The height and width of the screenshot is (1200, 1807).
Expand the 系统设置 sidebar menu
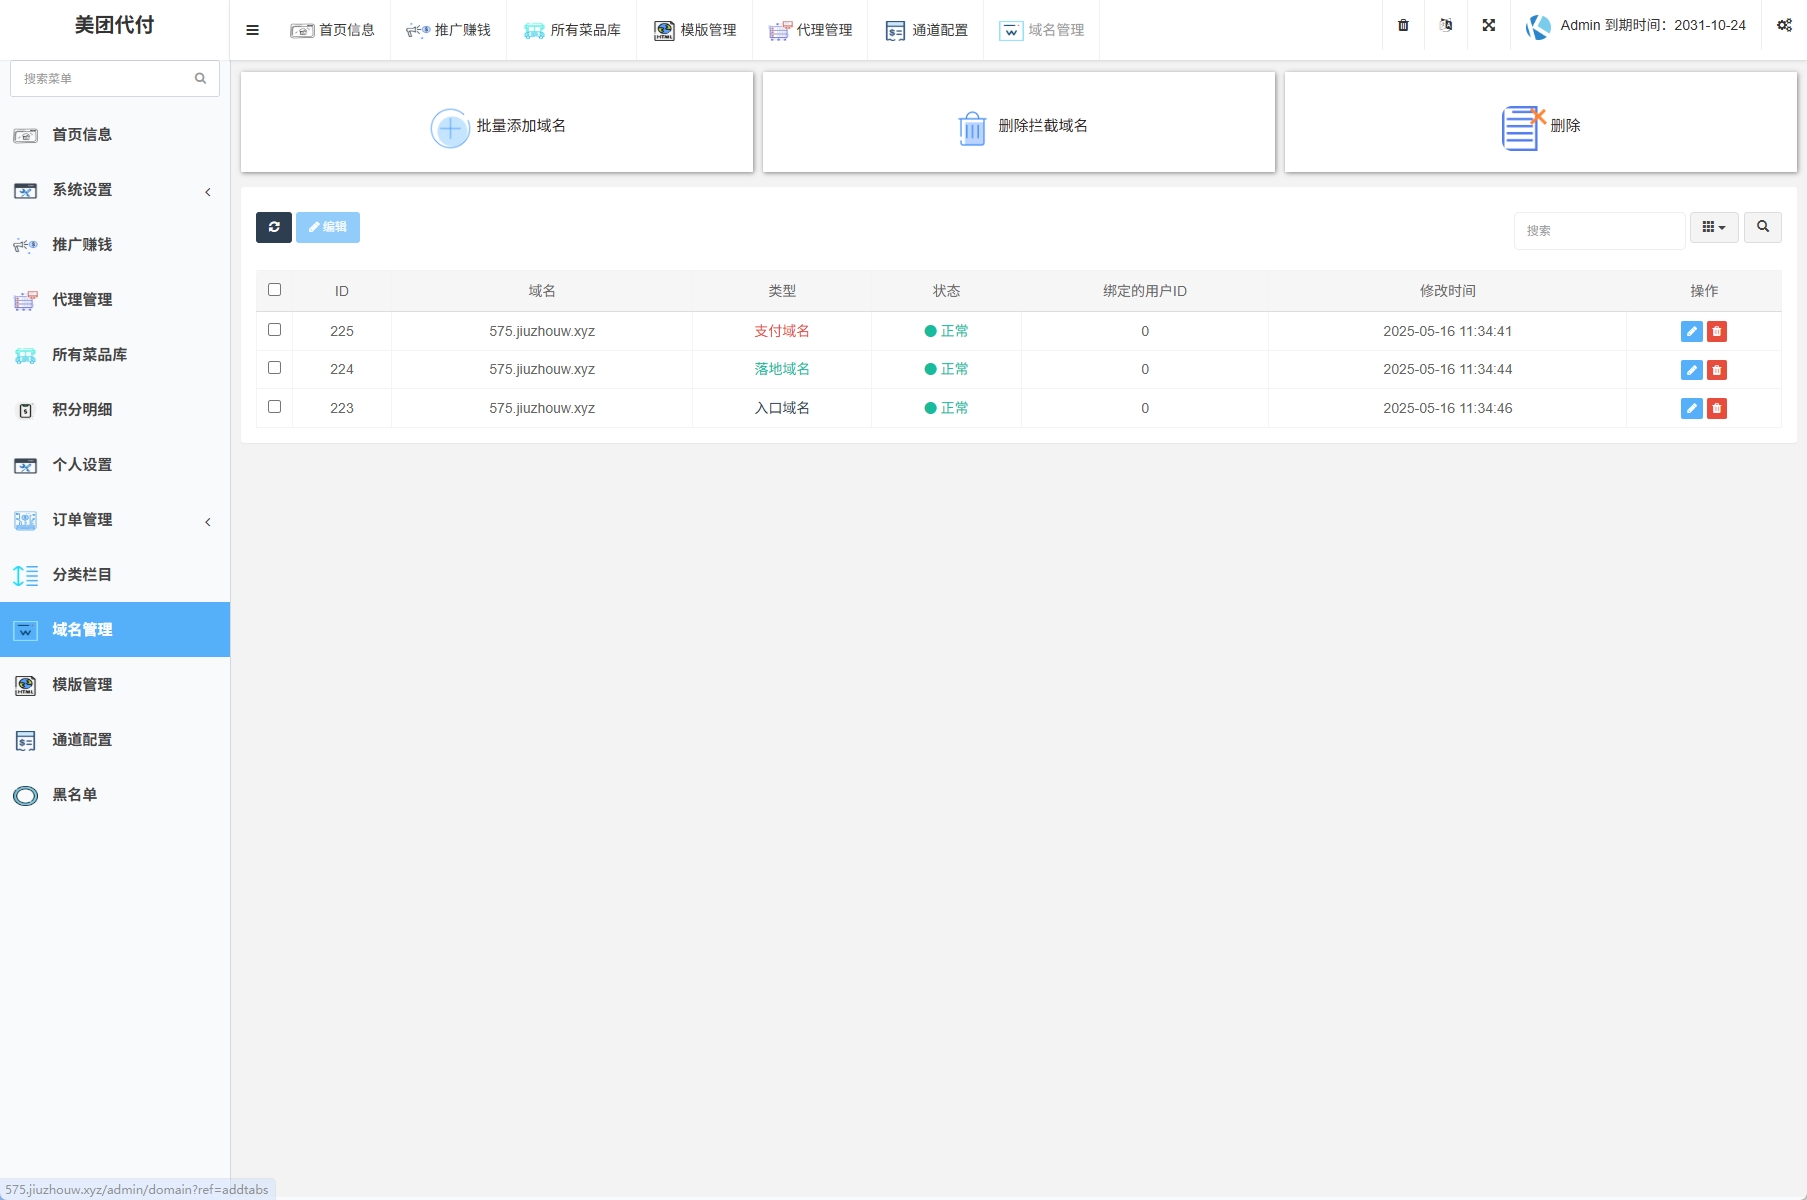point(115,190)
